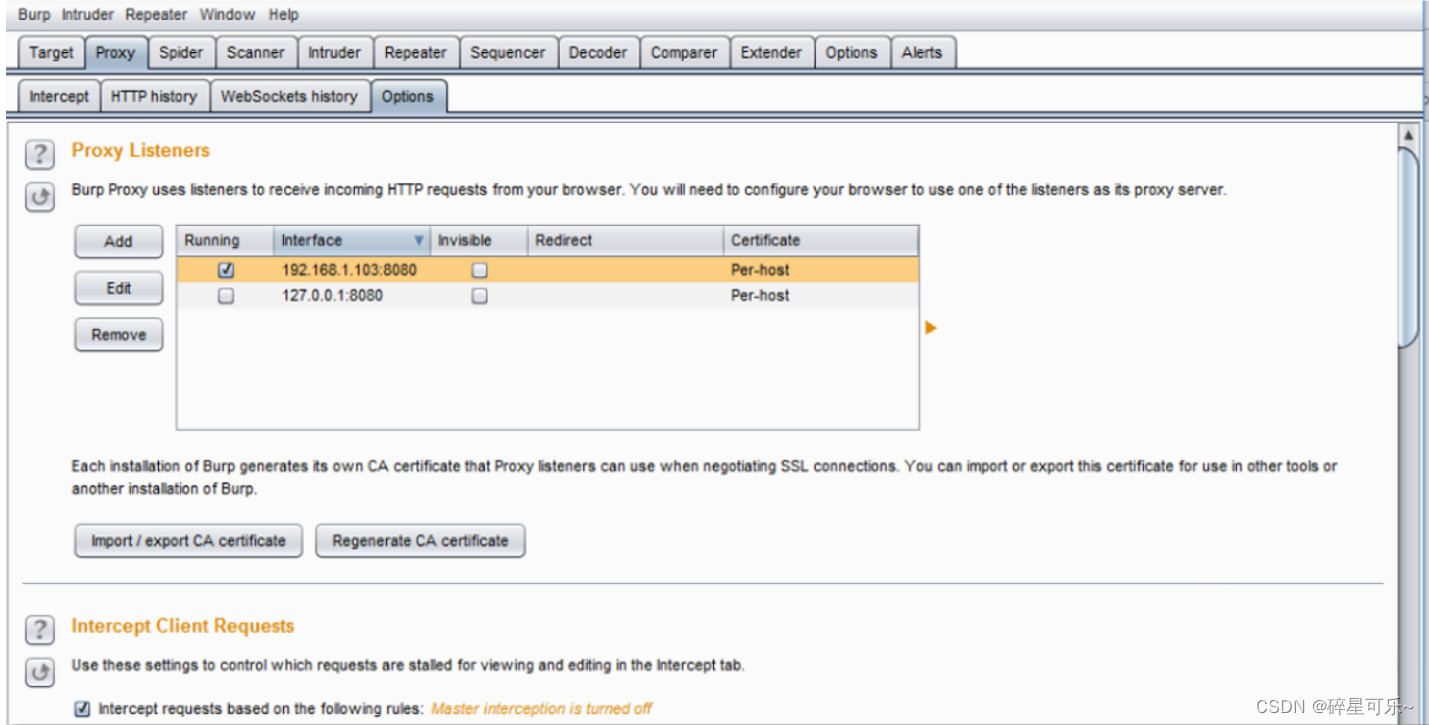Restore defaults for Proxy Listeners section
The width and height of the screenshot is (1429, 725).
point(39,198)
